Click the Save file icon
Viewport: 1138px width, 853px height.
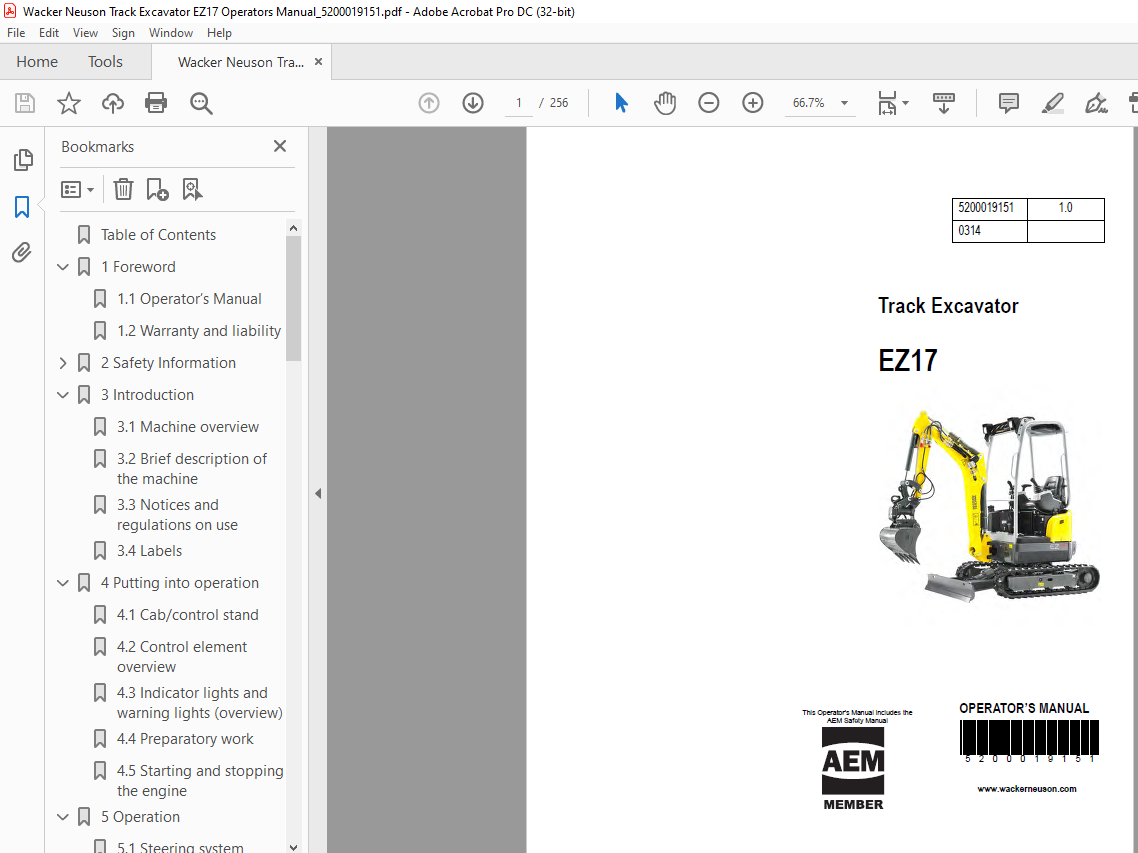25,103
